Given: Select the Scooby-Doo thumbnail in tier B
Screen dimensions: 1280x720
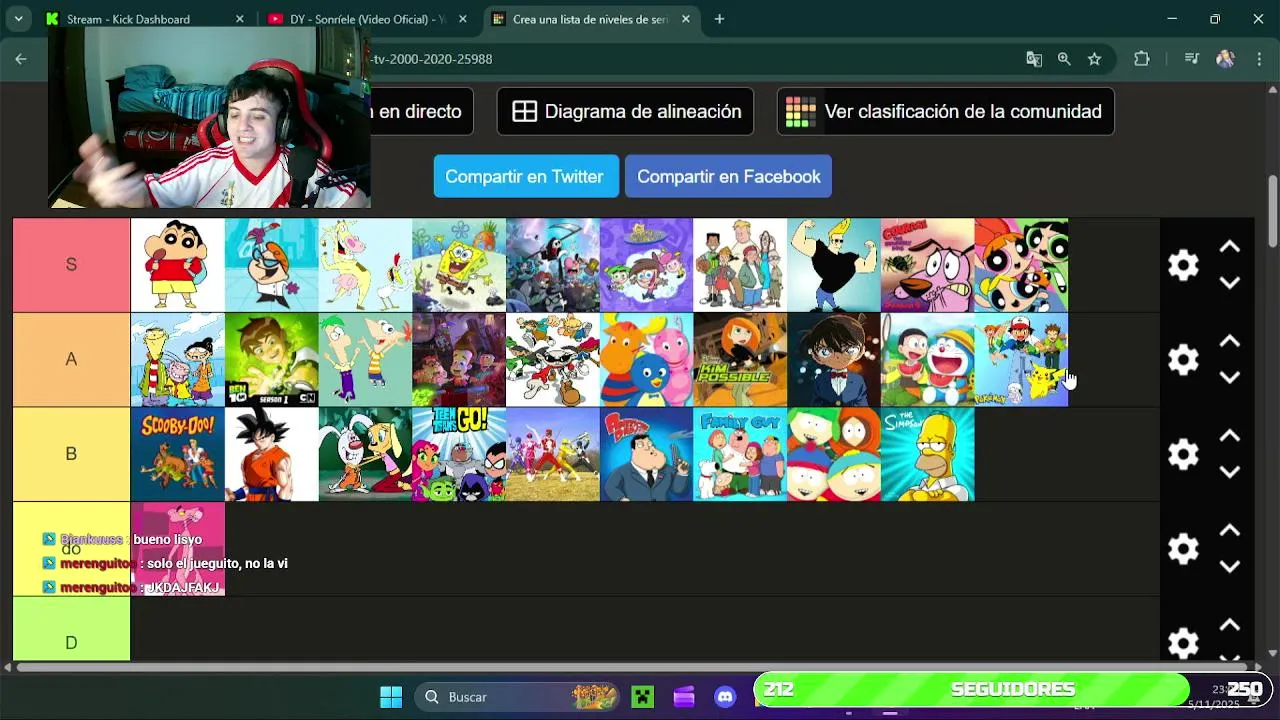Looking at the screenshot, I should tap(178, 454).
